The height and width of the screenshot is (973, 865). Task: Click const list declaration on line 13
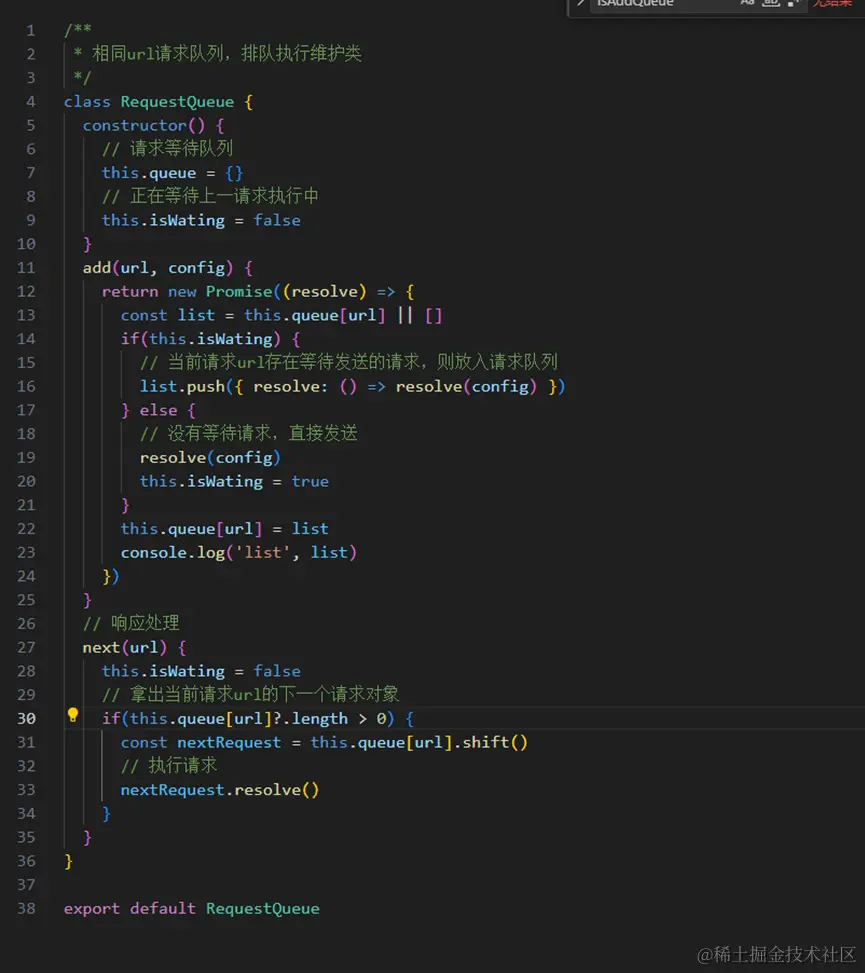168,315
